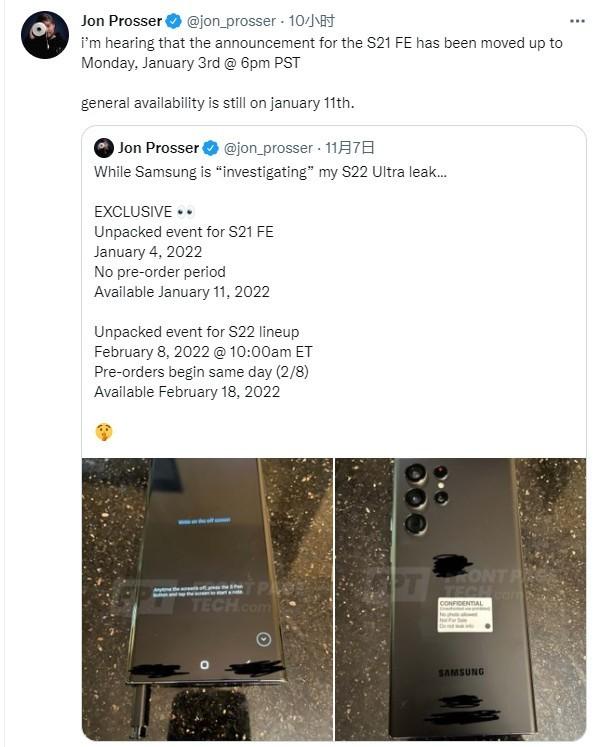The height and width of the screenshot is (747, 601).
Task: Click the verified badge in the quoted tweet
Action: point(210,148)
